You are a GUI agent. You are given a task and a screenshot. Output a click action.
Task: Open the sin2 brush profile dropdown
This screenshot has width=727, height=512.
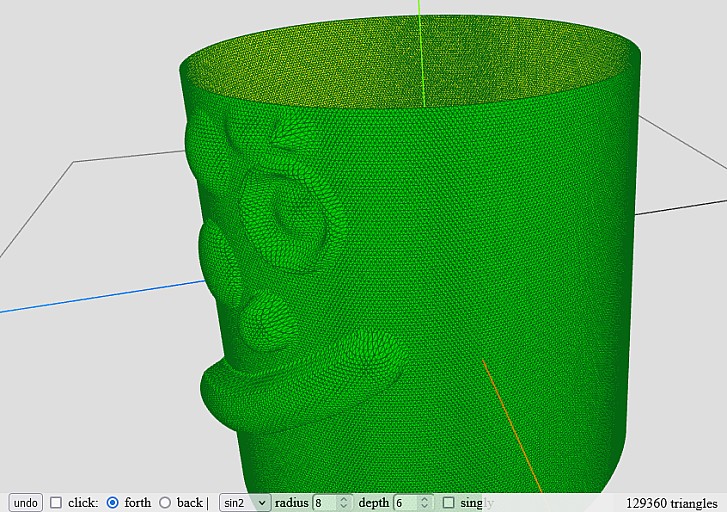pos(245,502)
